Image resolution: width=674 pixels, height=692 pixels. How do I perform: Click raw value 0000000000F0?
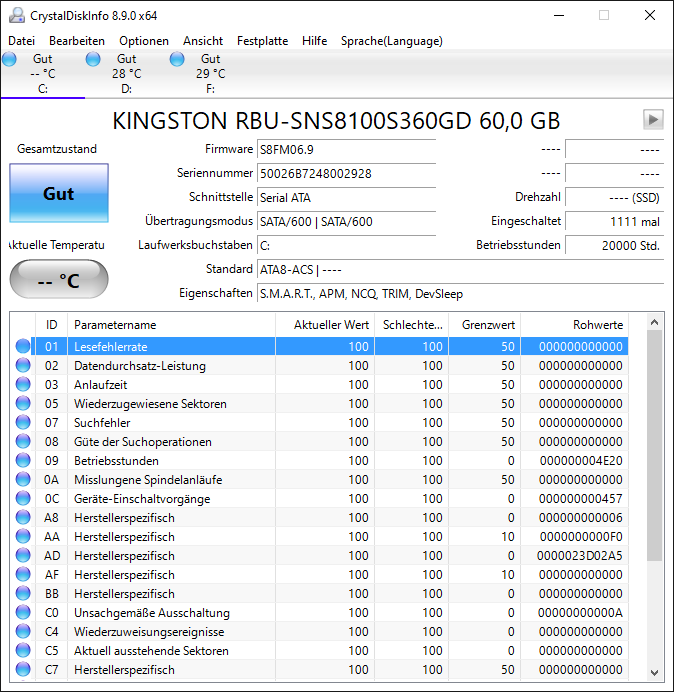pyautogui.click(x=581, y=537)
